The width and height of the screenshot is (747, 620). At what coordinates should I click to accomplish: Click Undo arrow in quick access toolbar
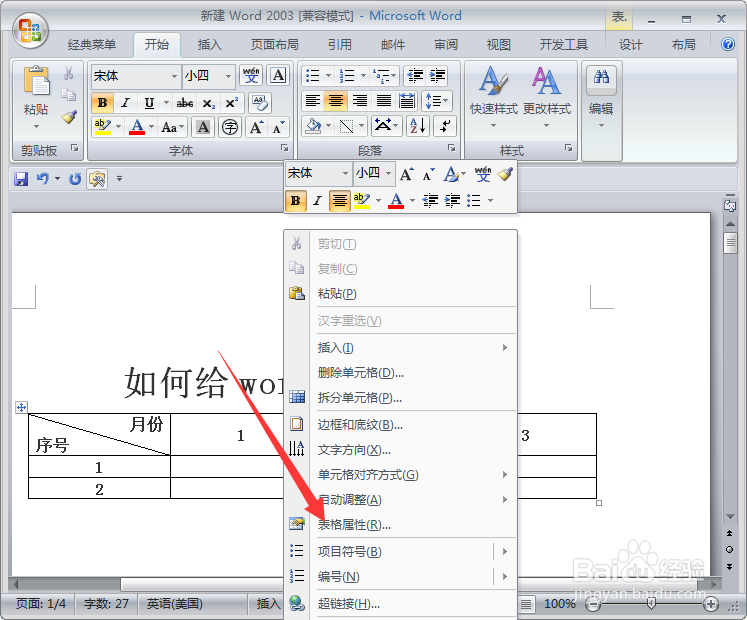coord(43,179)
